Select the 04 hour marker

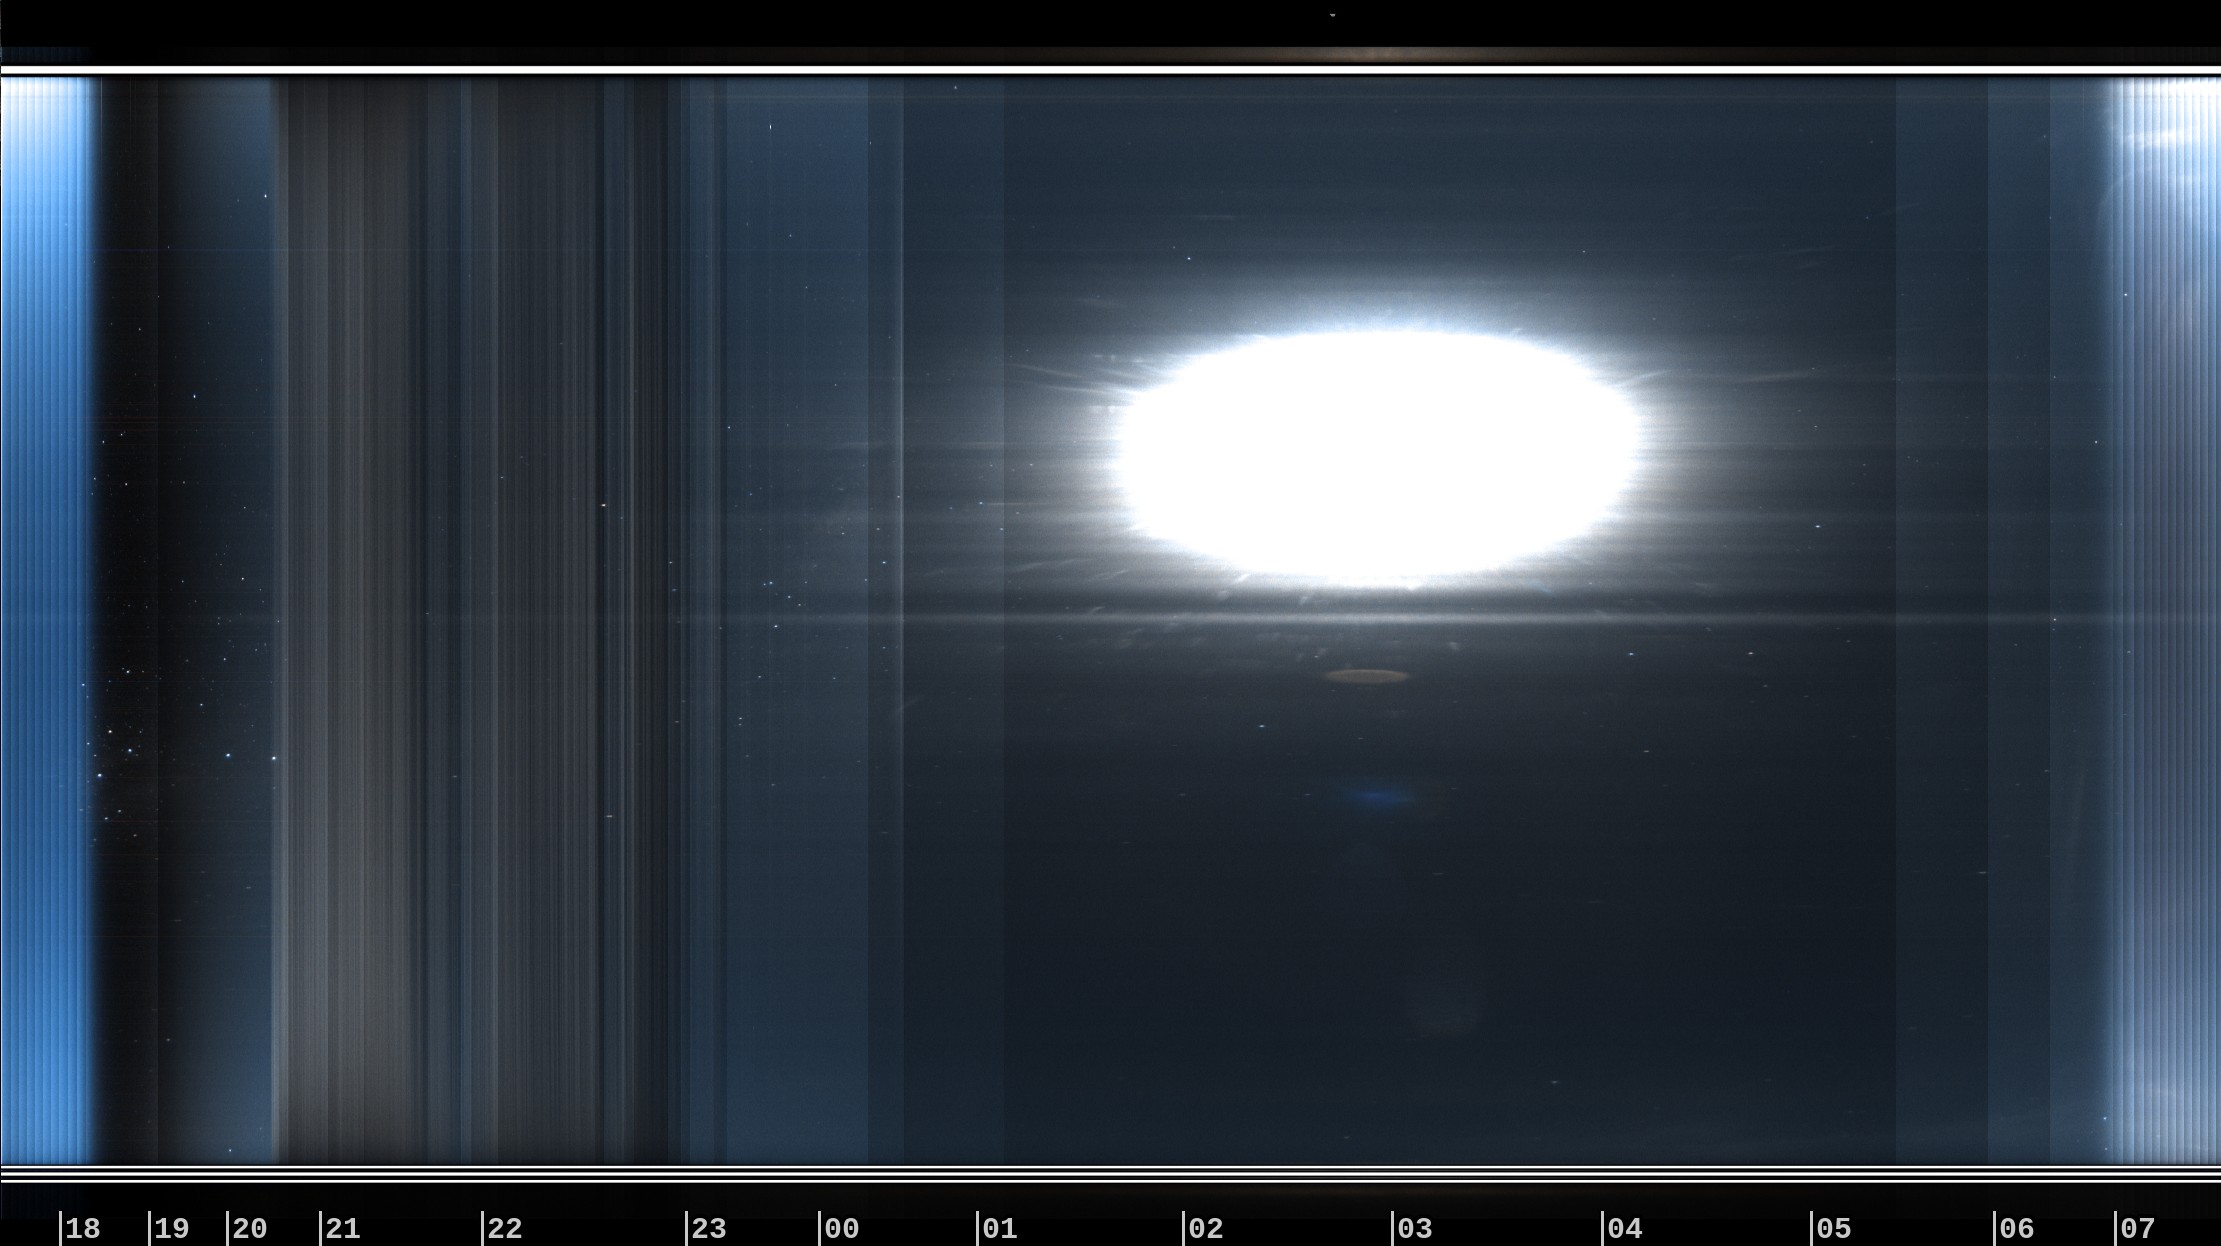(1625, 1228)
